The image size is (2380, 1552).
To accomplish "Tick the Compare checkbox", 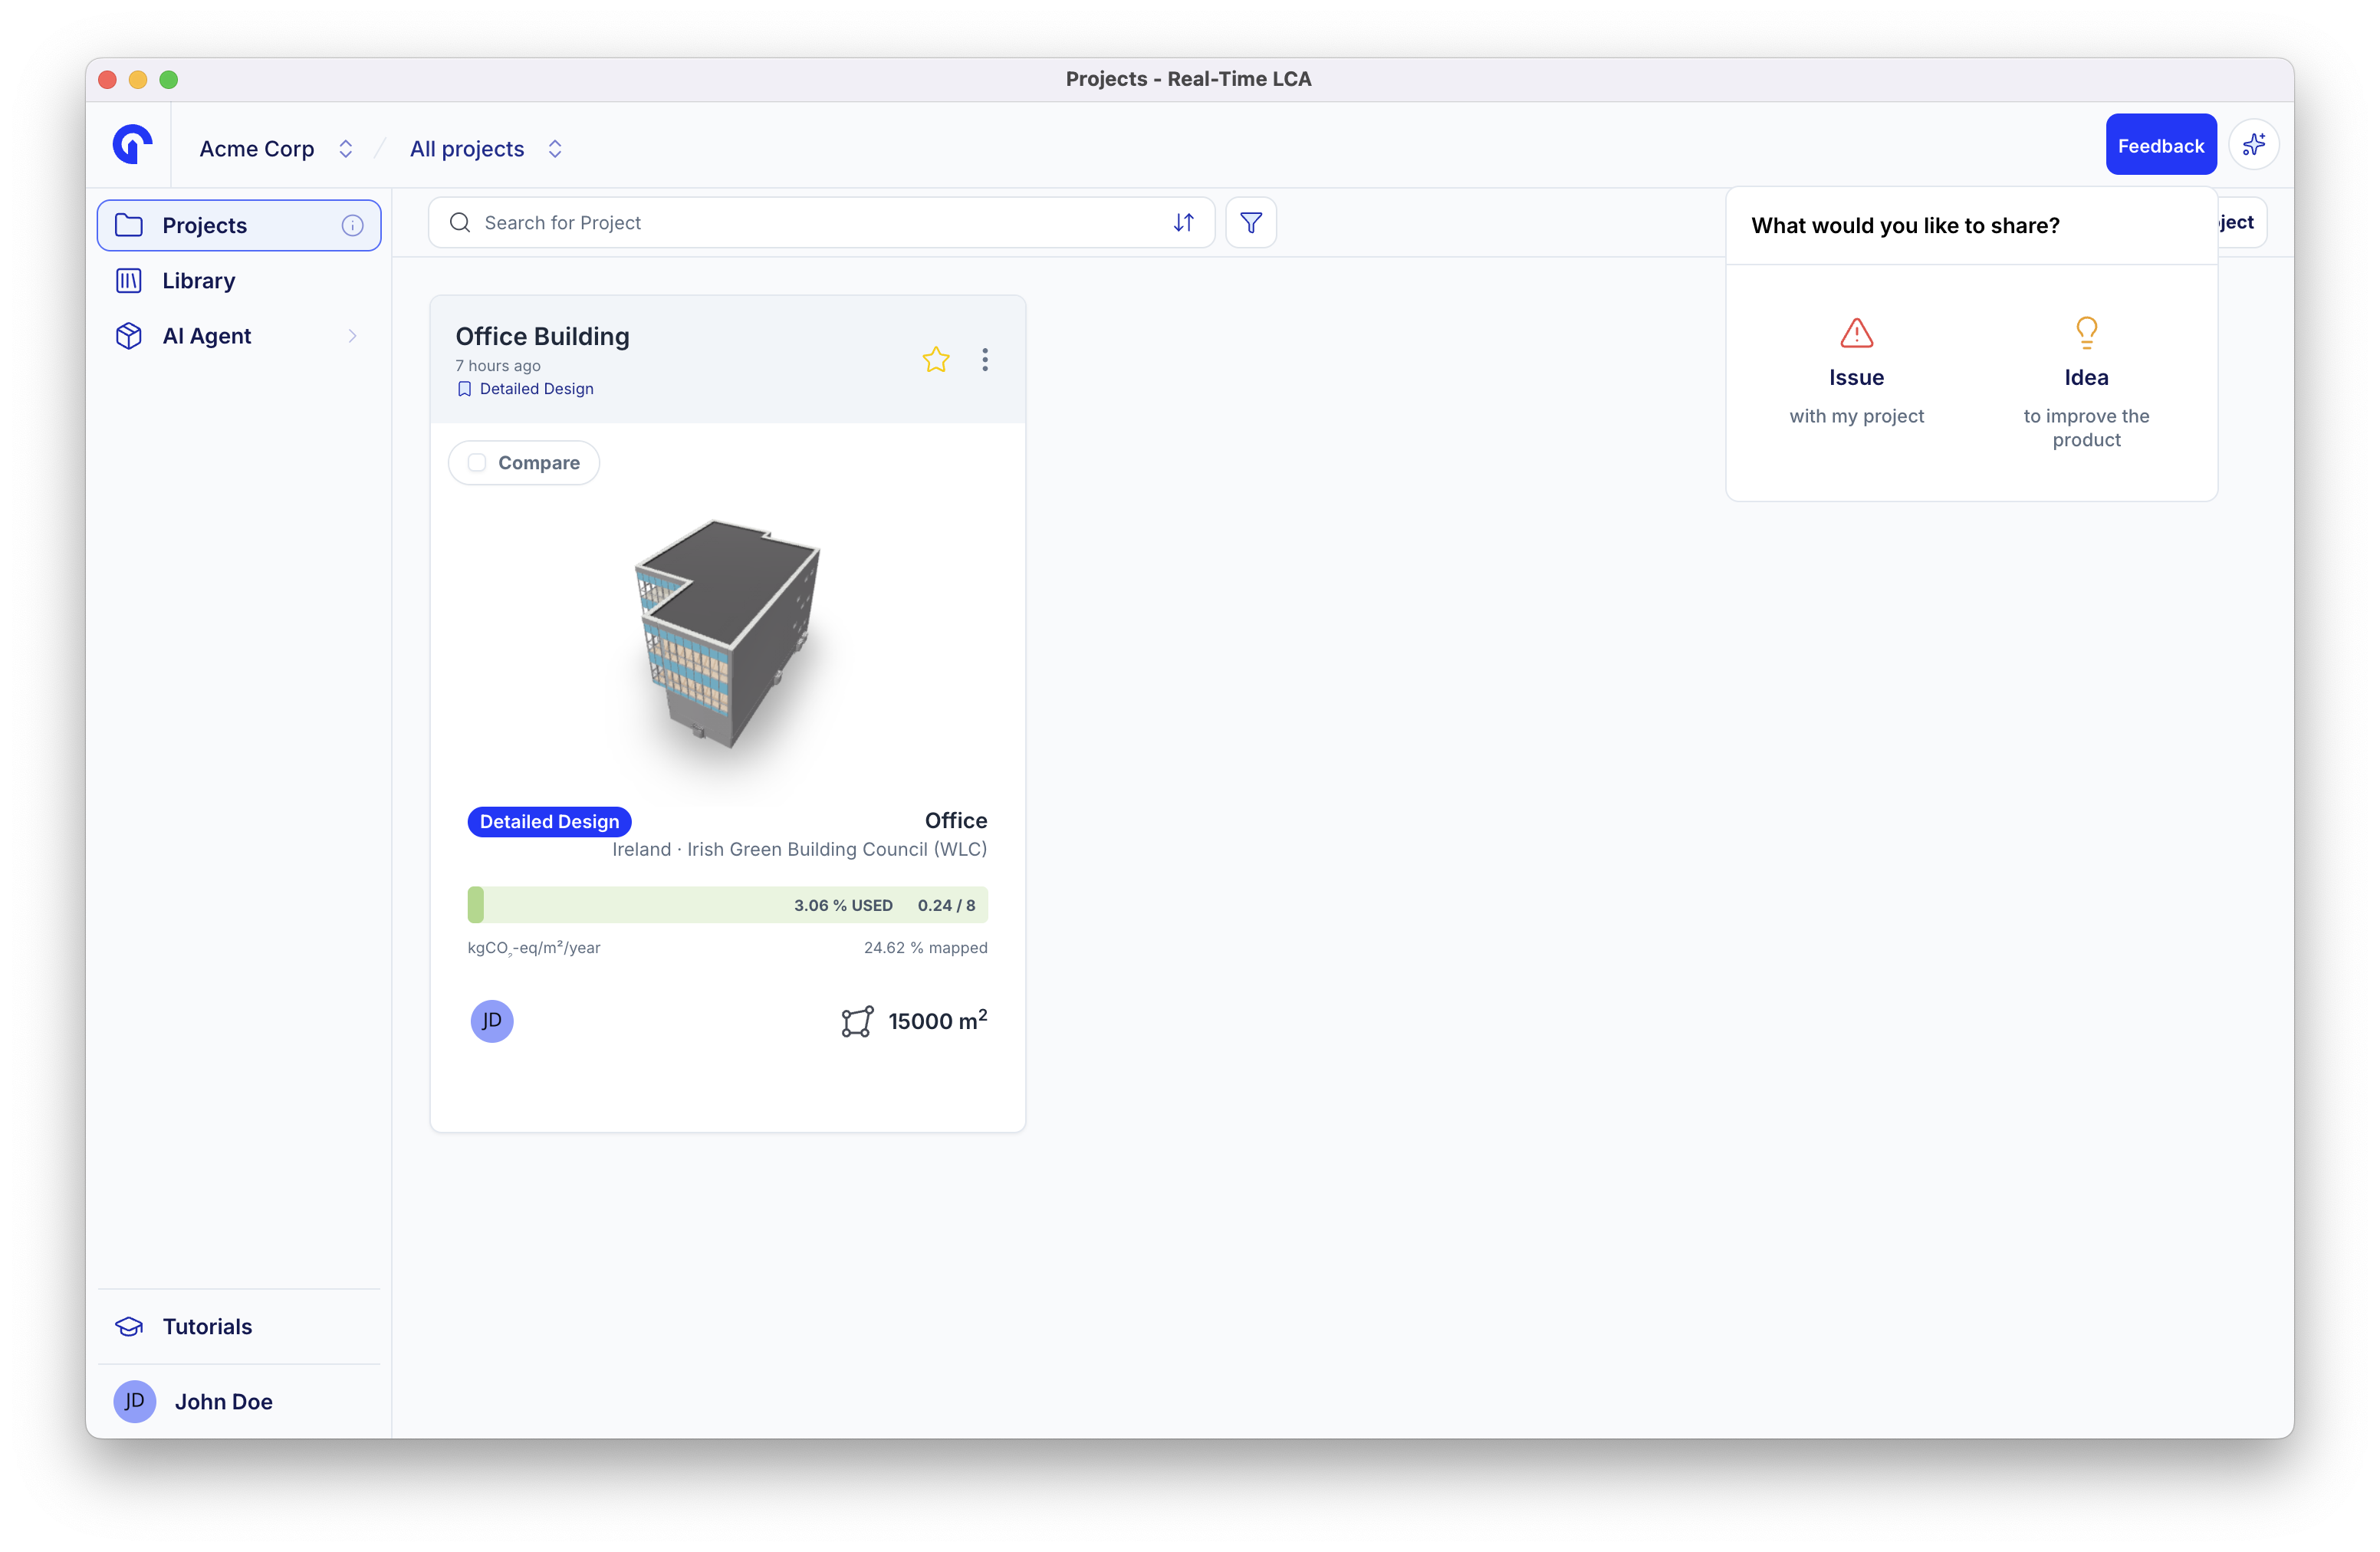I will tap(477, 463).
